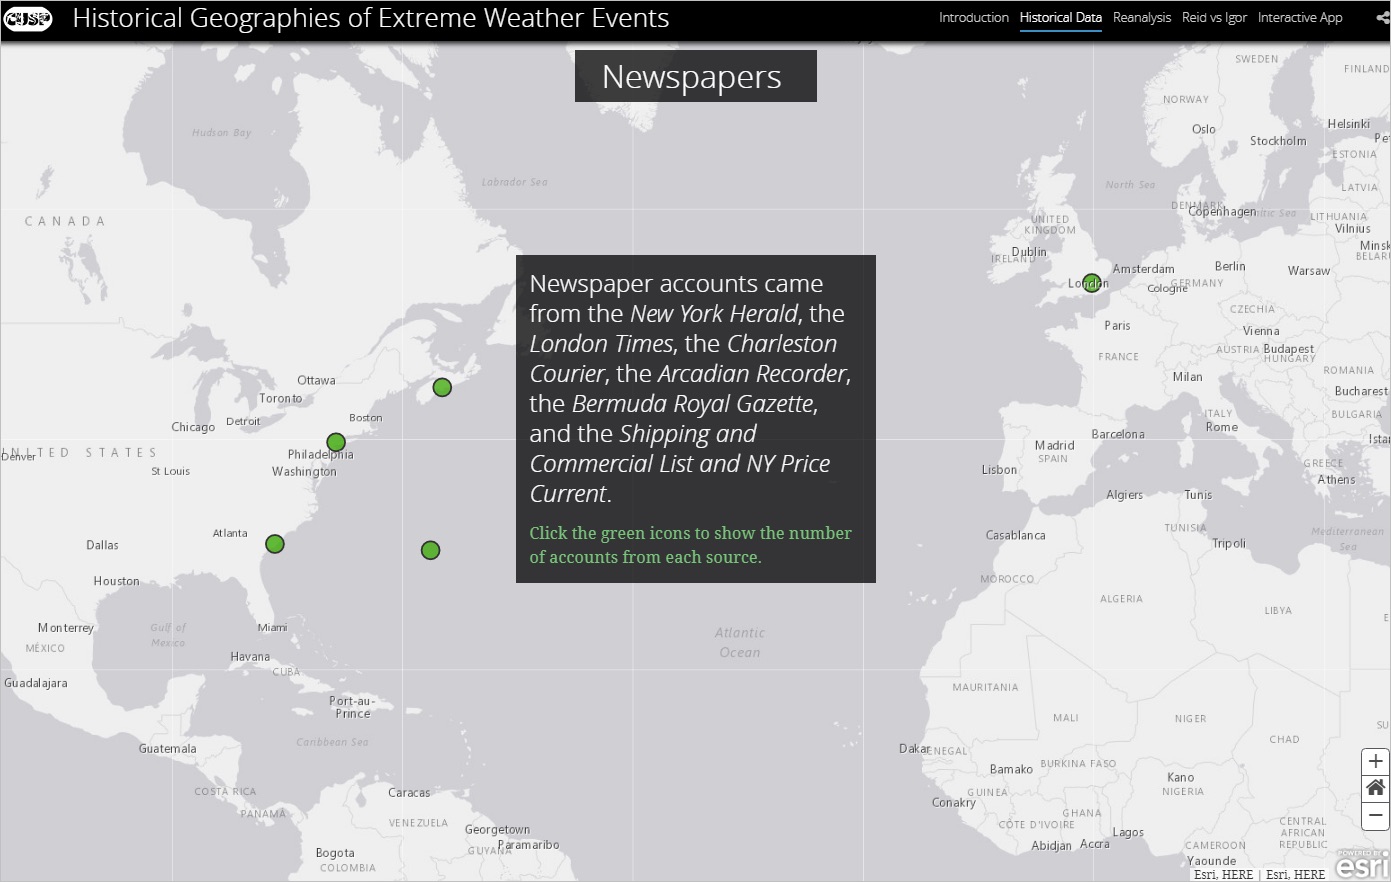Viewport: 1391px width, 882px height.
Task: Go to the Interactive App tab
Action: pyautogui.click(x=1300, y=18)
